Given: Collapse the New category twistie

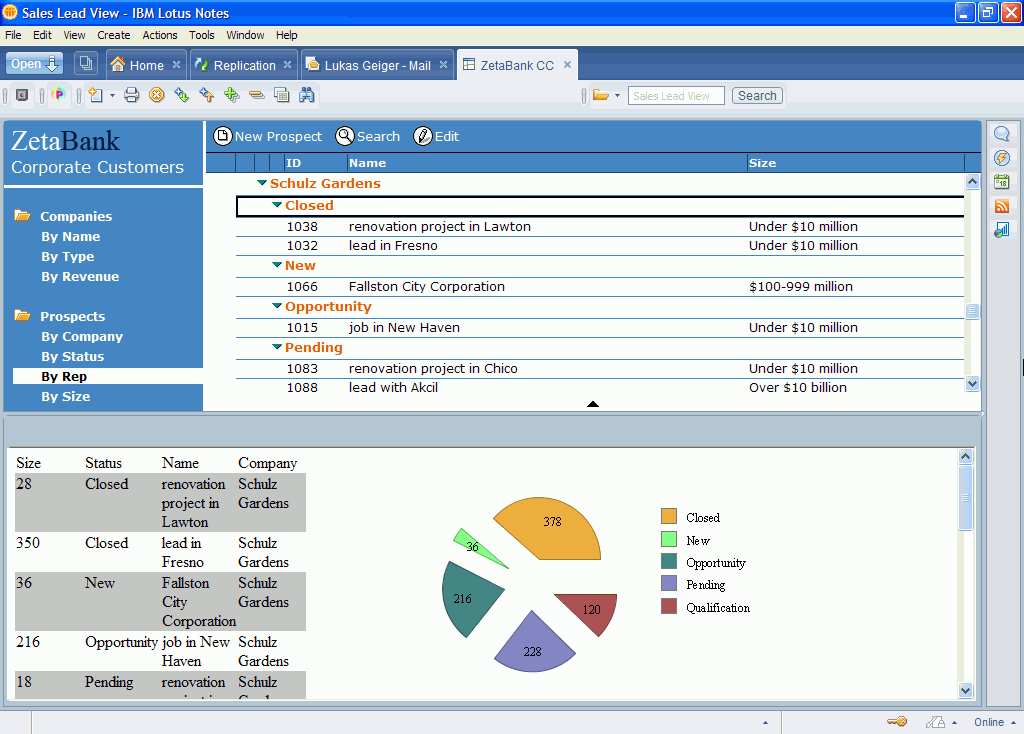Looking at the screenshot, I should [x=277, y=265].
